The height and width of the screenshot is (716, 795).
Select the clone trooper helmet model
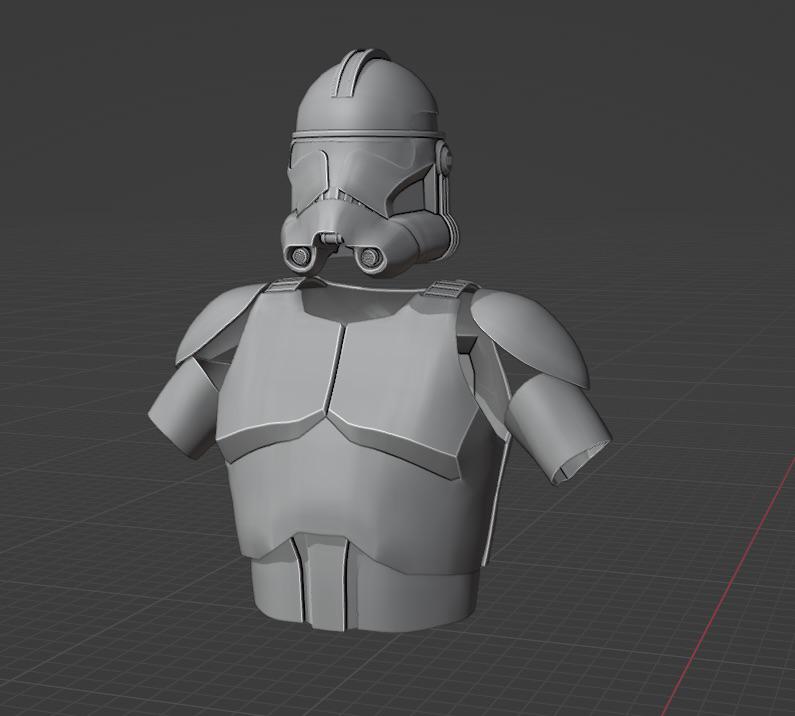369,163
